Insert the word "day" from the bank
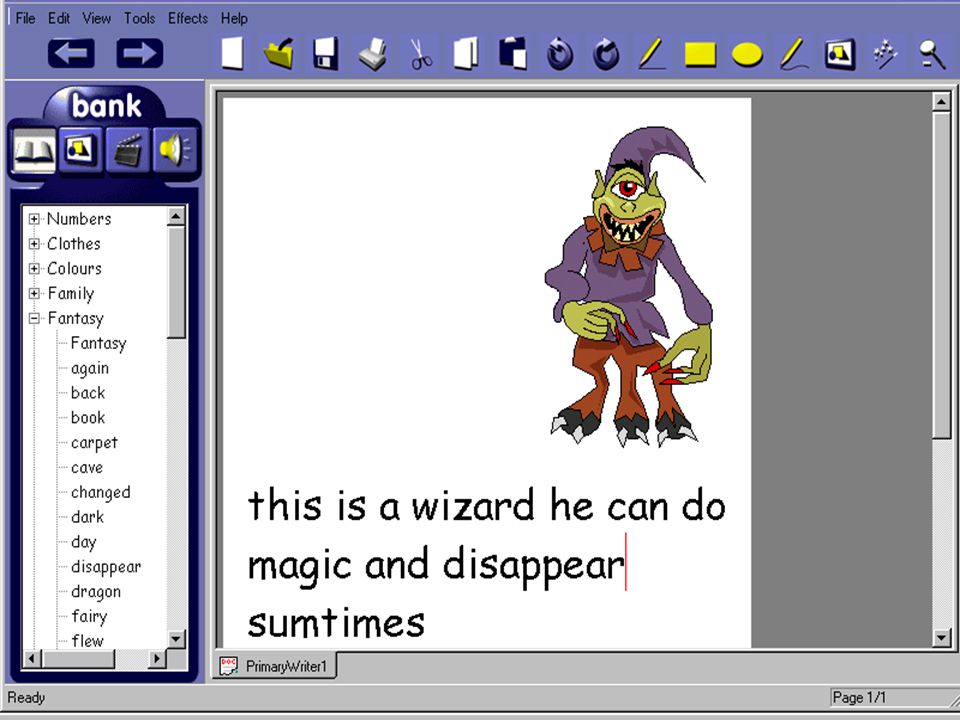 pos(83,542)
